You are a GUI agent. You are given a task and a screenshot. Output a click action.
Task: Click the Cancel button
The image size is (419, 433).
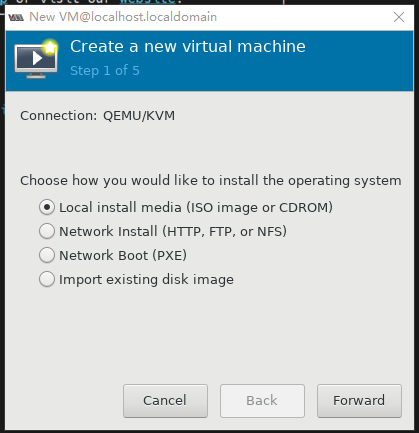pos(165,401)
